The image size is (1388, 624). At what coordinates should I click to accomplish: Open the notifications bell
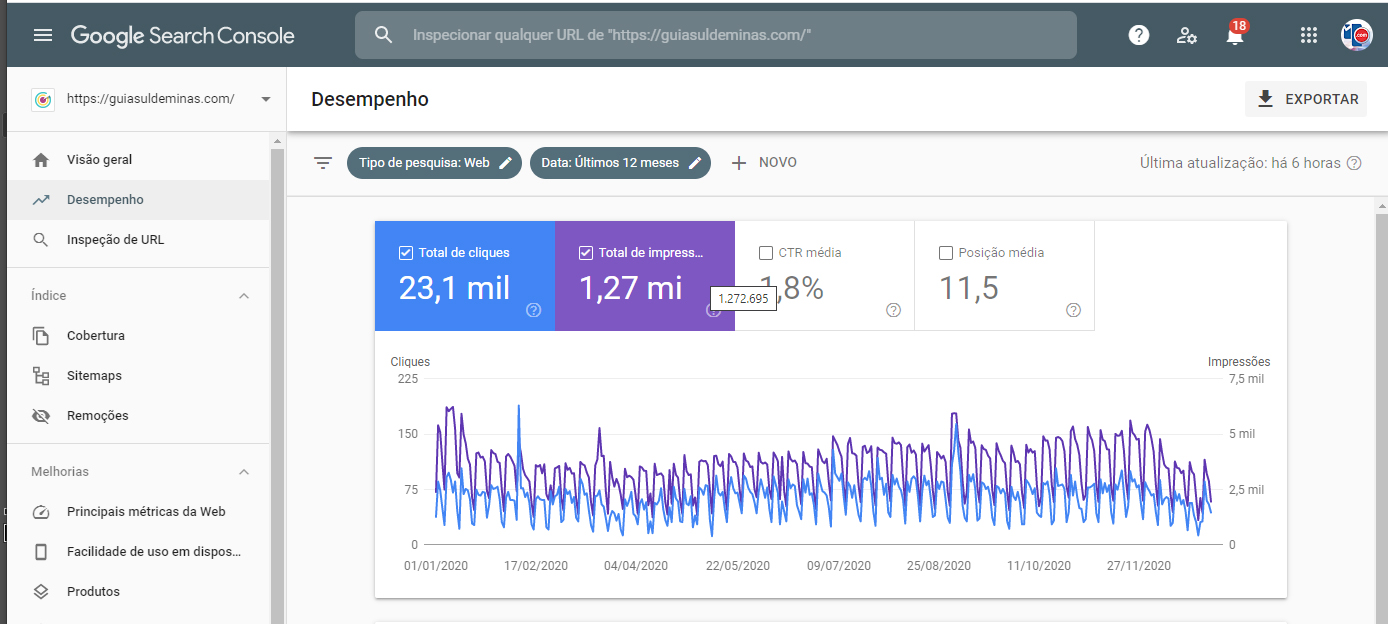(x=1235, y=37)
